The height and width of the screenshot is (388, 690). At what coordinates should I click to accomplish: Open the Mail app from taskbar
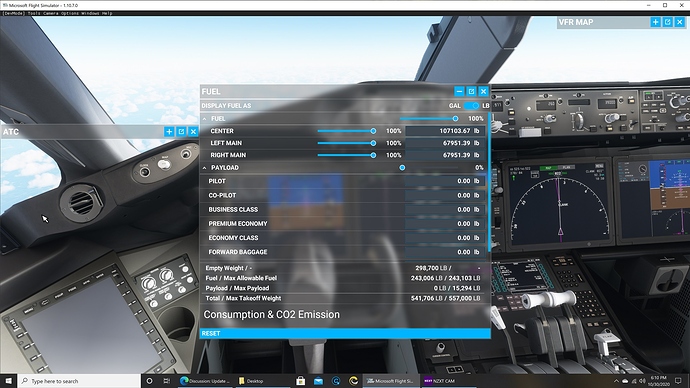(x=318, y=381)
